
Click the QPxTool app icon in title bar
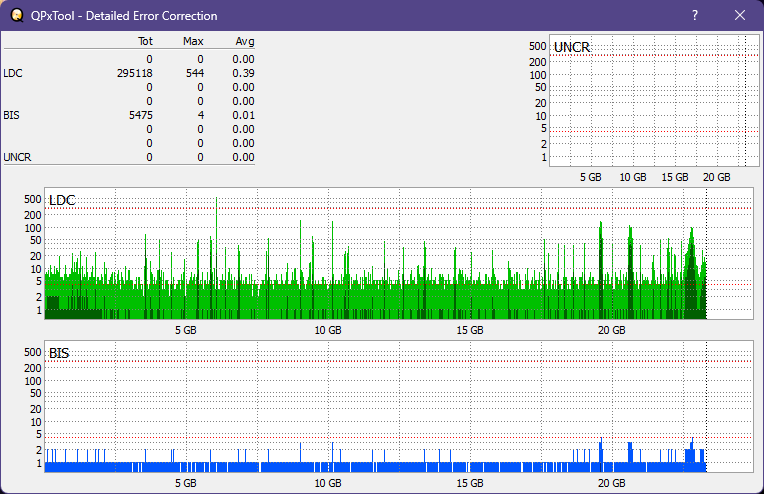point(17,15)
